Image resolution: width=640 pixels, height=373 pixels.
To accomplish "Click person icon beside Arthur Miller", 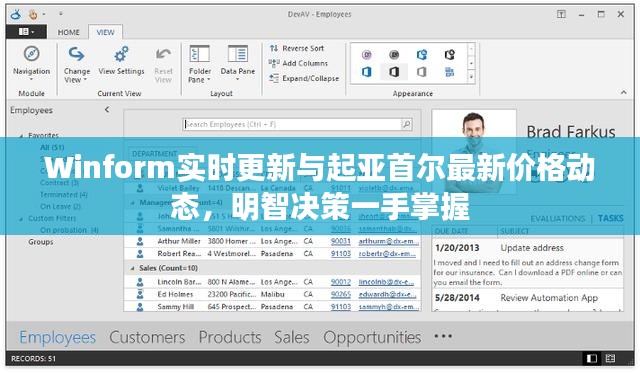I will tap(140, 241).
